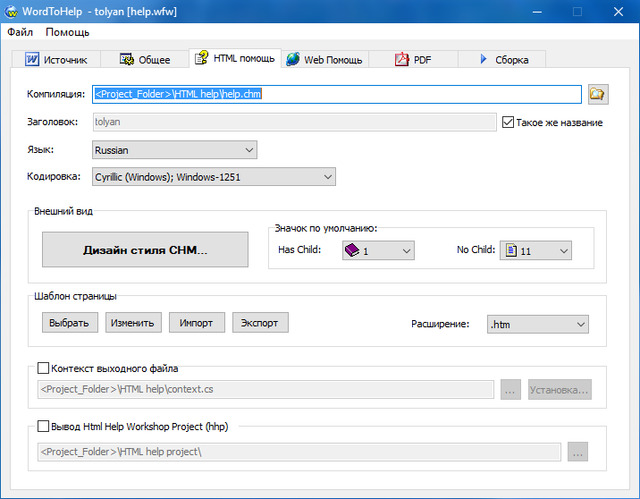Click the Word icon on Источник tab

(31, 59)
